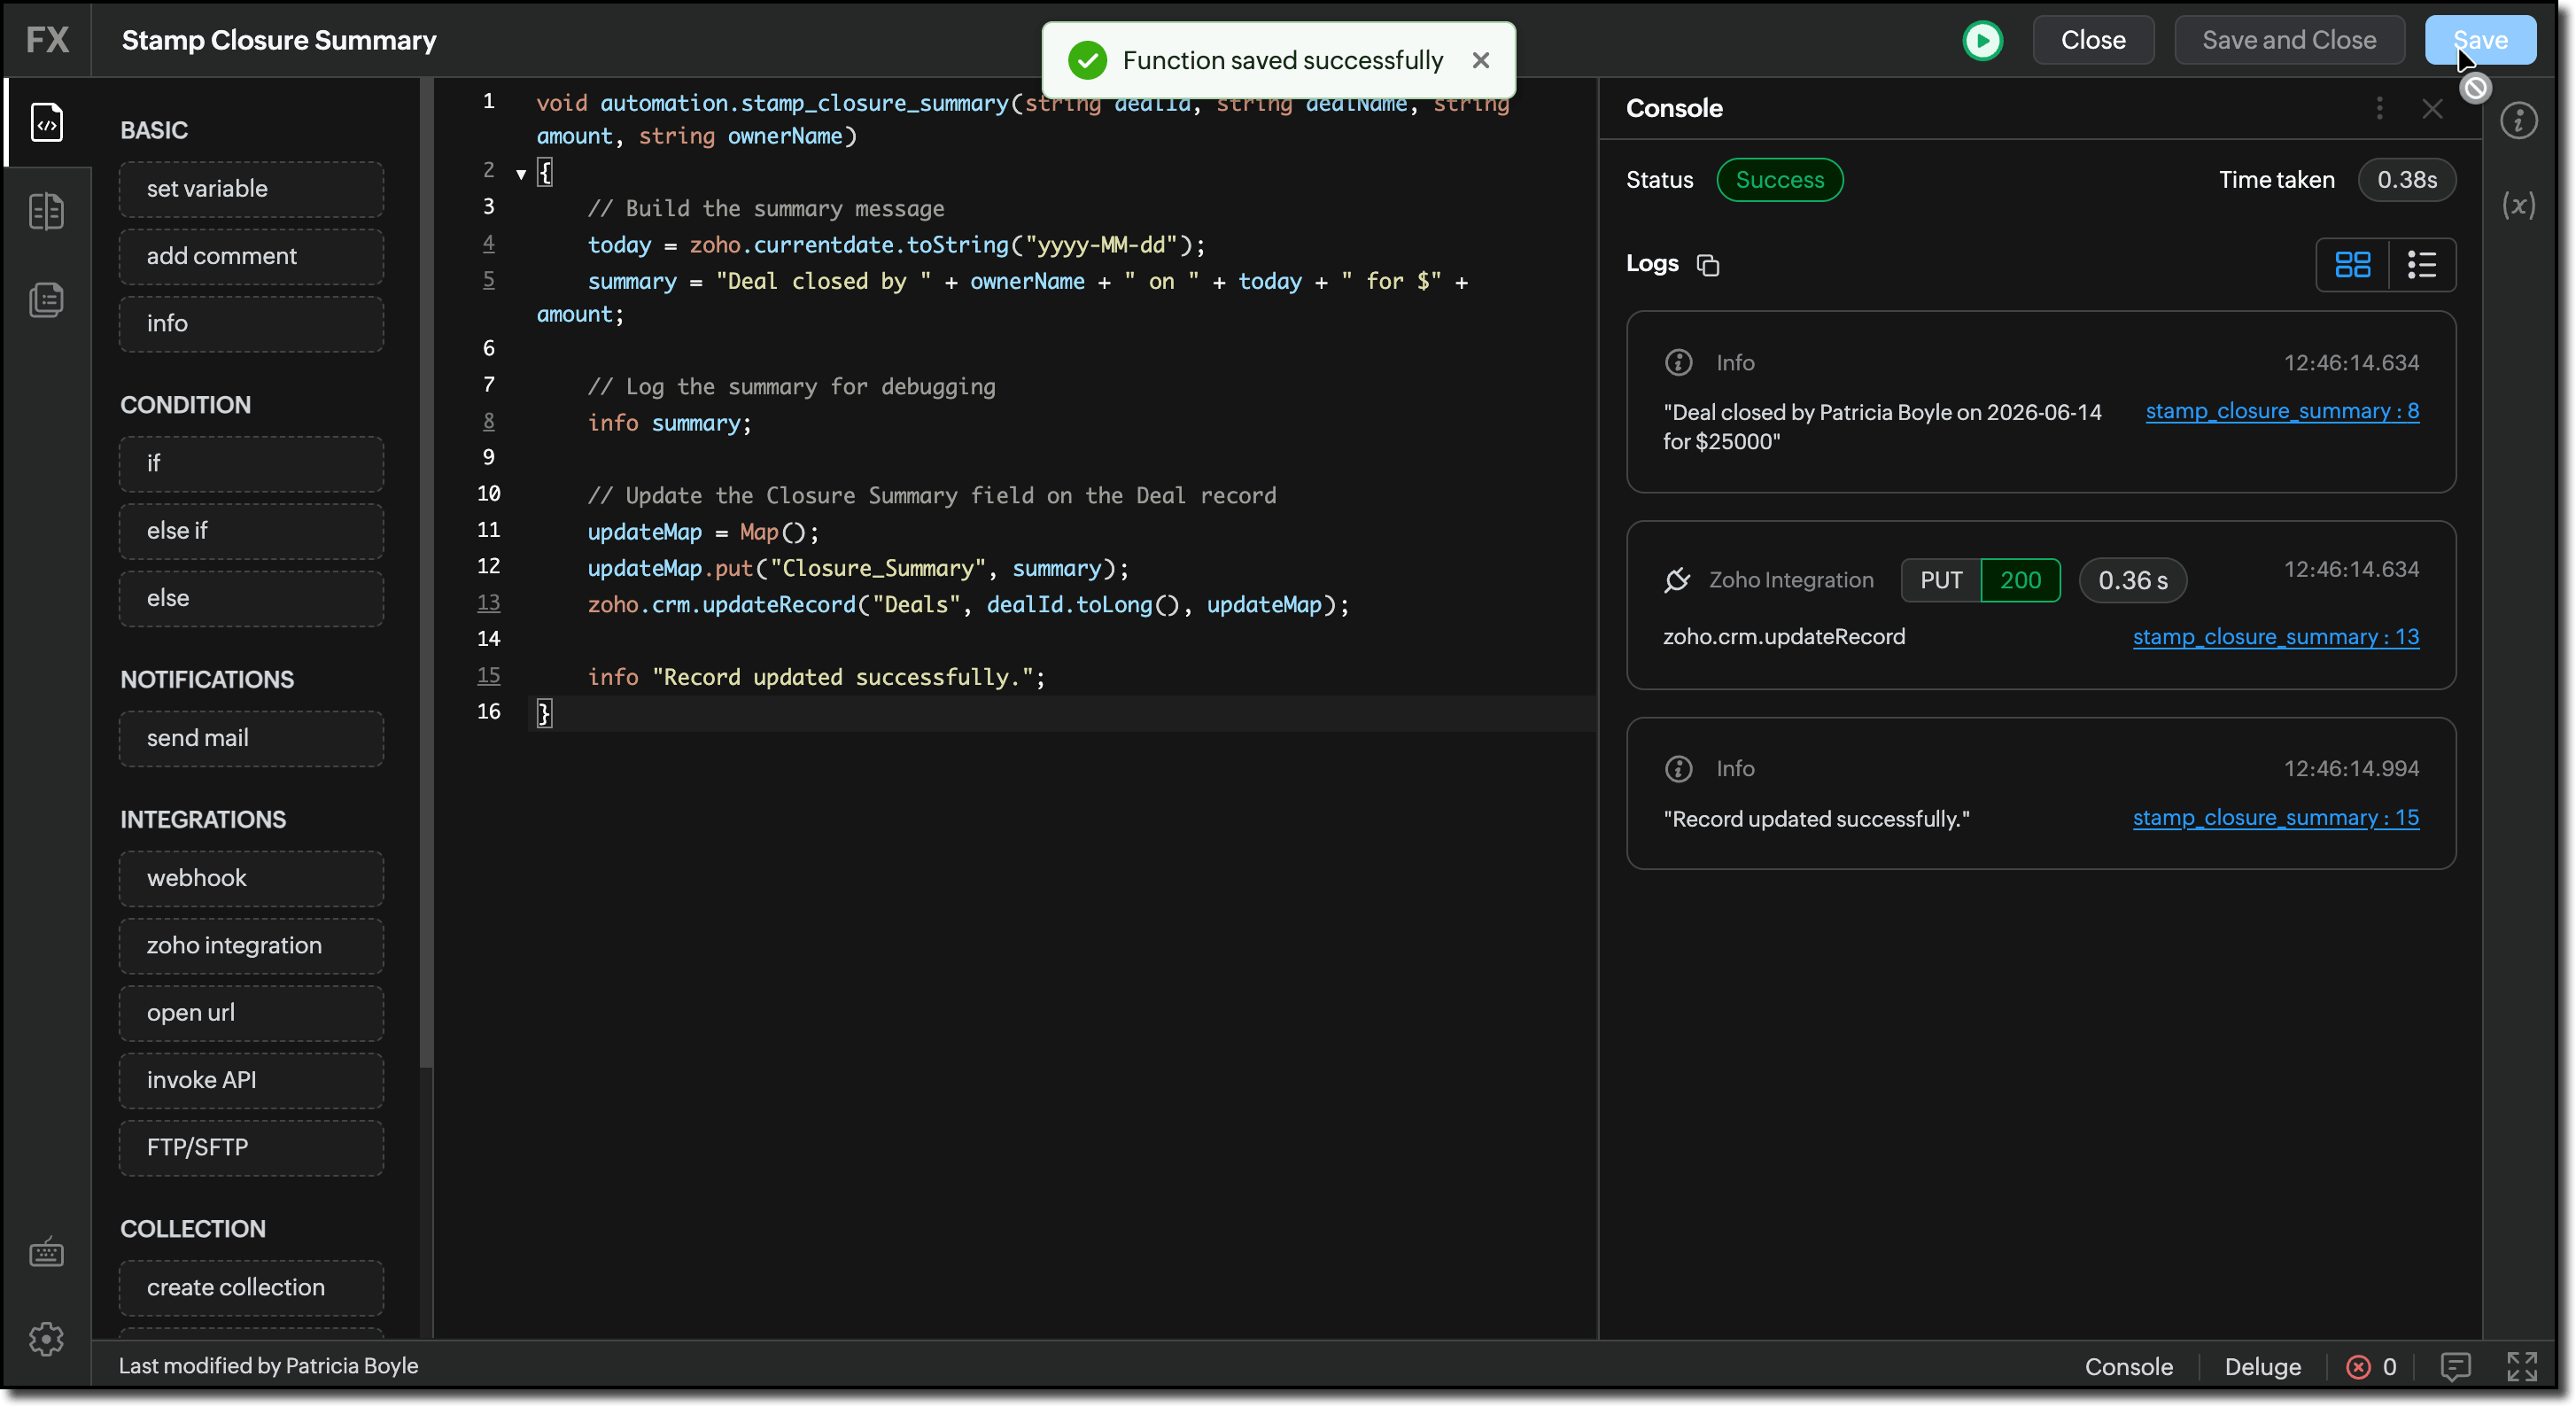Image resolution: width=2576 pixels, height=1407 pixels.
Task: Open log link stamp_closure_summary : 15
Action: coord(2275,818)
